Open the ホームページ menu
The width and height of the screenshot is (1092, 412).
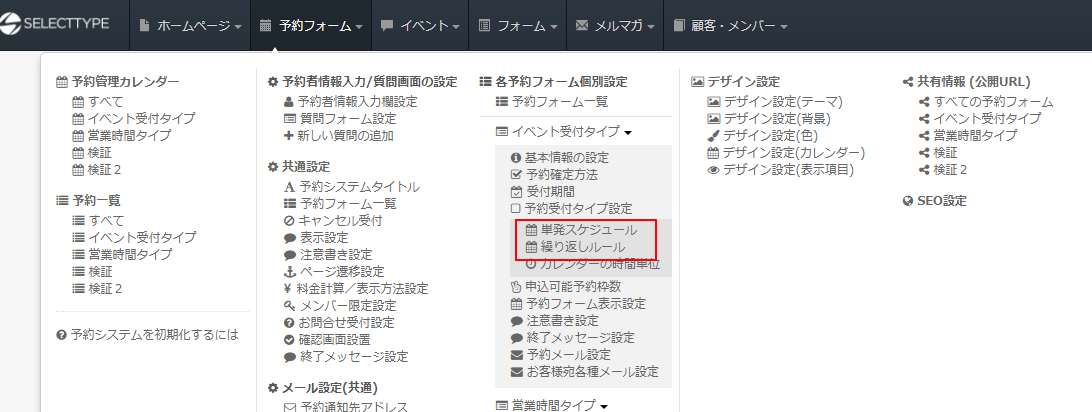click(190, 26)
